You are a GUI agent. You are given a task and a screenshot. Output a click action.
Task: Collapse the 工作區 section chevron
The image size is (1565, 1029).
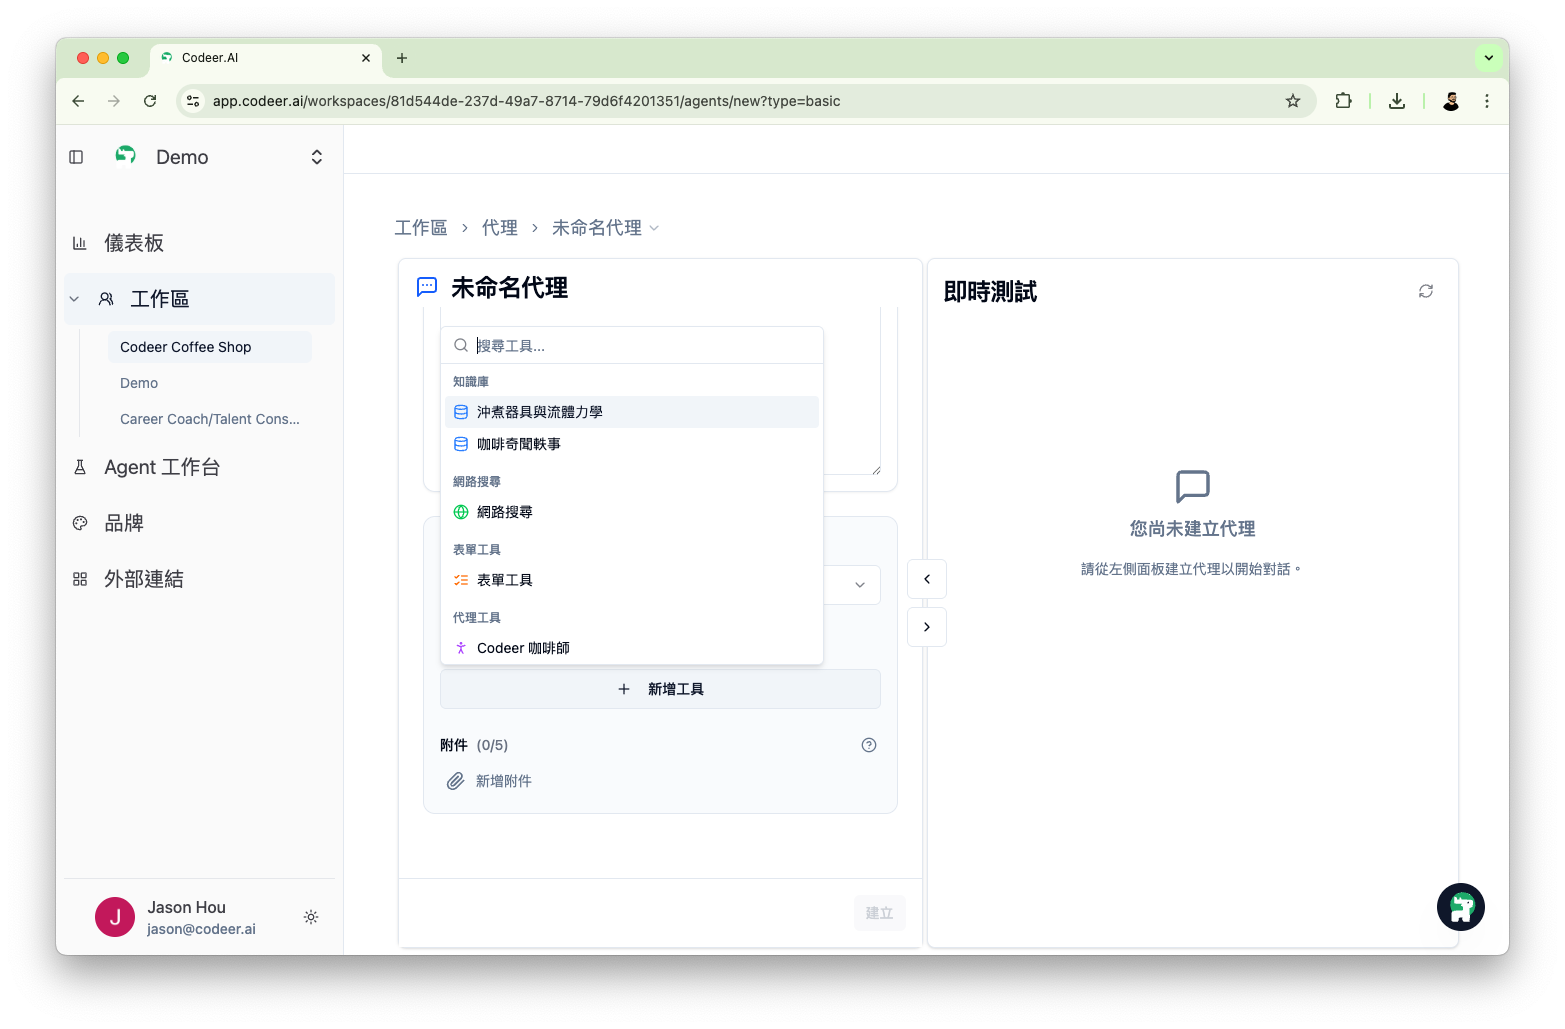[73, 298]
